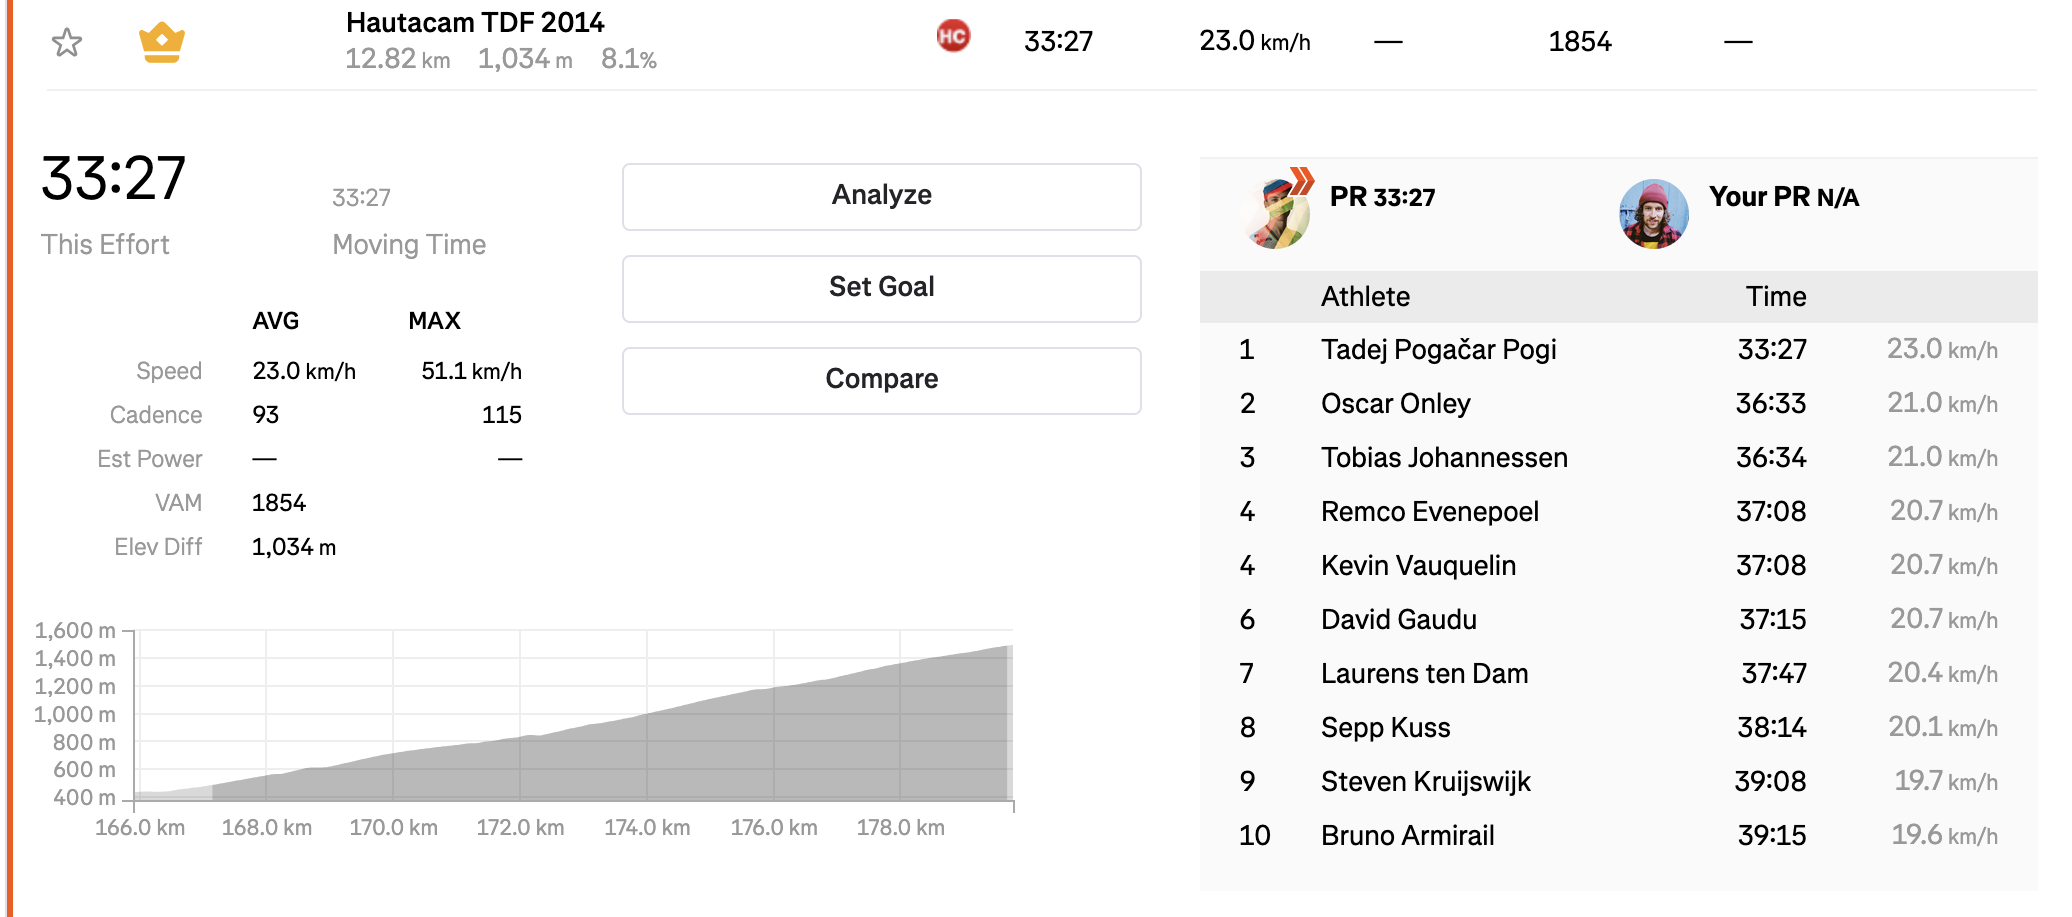The height and width of the screenshot is (917, 2072).
Task: Click the Compare button
Action: click(881, 380)
